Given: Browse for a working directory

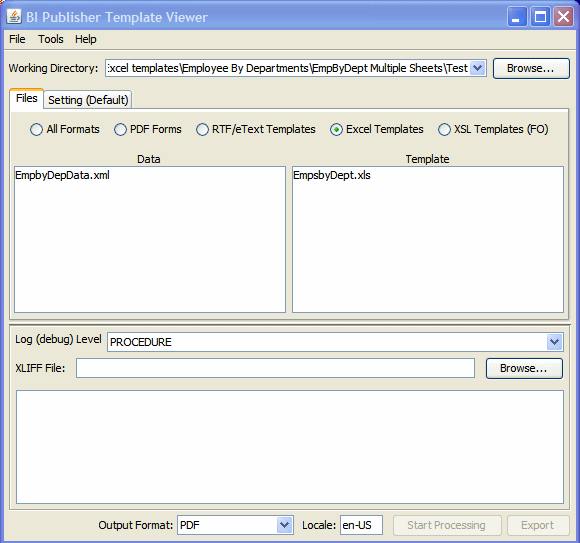Looking at the screenshot, I should (x=531, y=68).
